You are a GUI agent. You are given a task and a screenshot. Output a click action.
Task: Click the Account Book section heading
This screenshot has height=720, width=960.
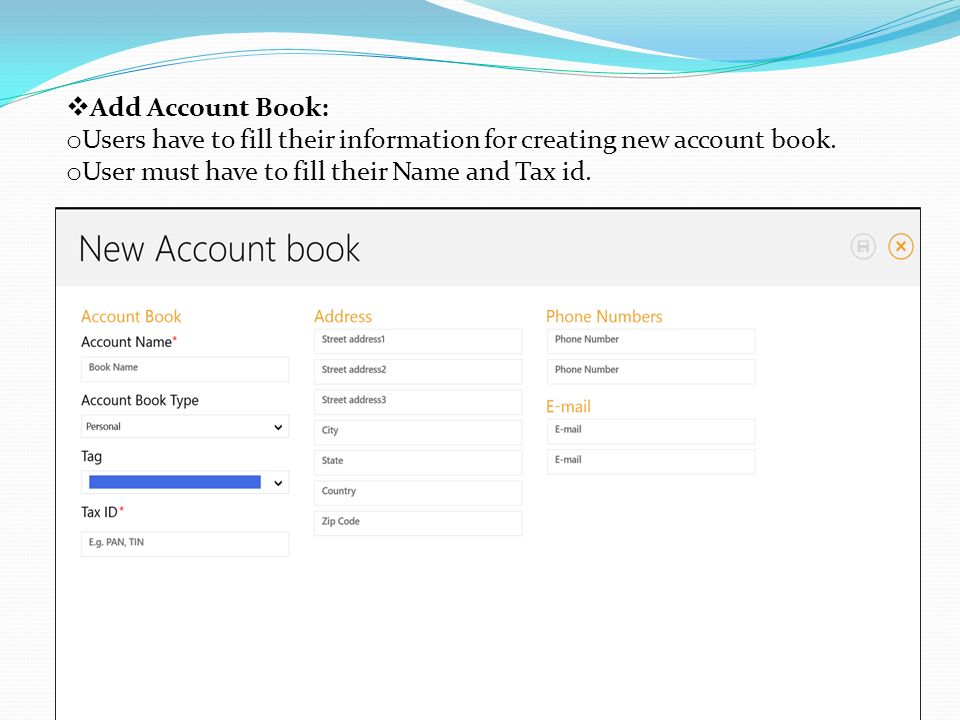[131, 317]
